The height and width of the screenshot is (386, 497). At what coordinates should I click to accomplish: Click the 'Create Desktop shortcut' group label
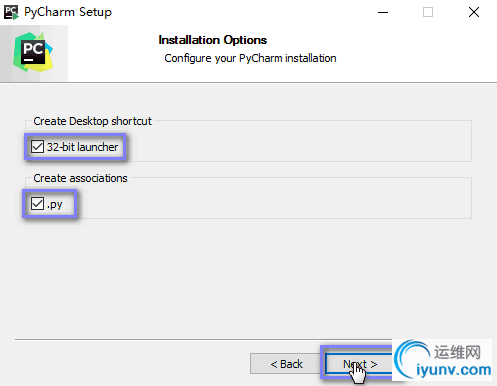(x=92, y=121)
